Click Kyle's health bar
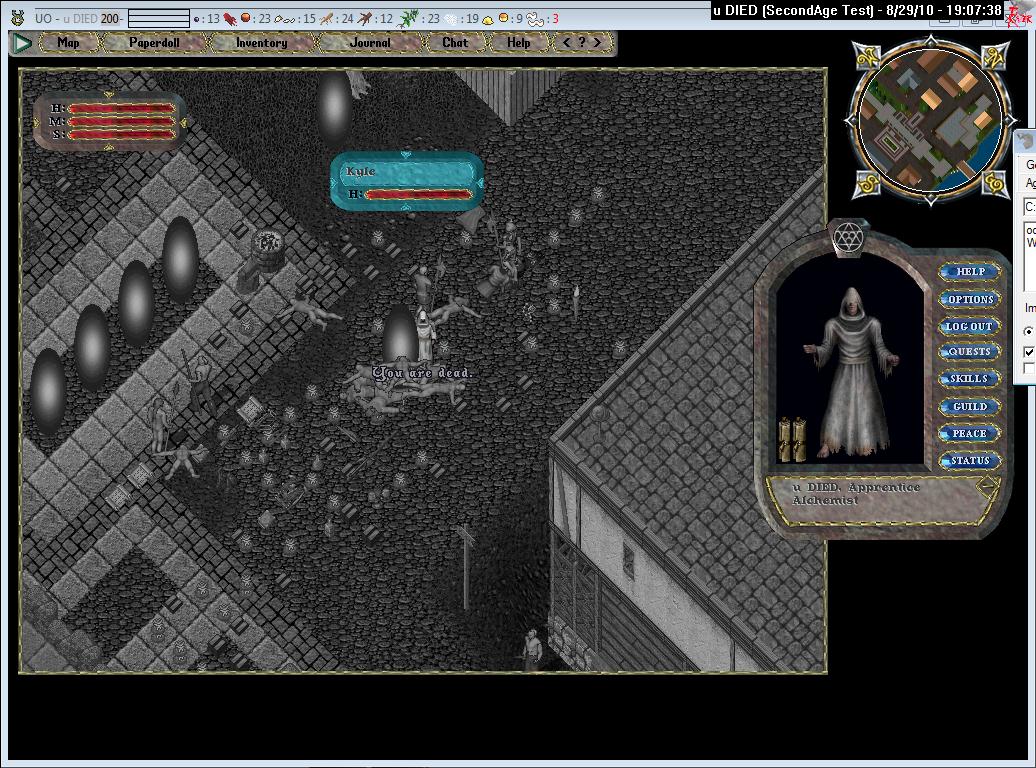 pyautogui.click(x=417, y=194)
